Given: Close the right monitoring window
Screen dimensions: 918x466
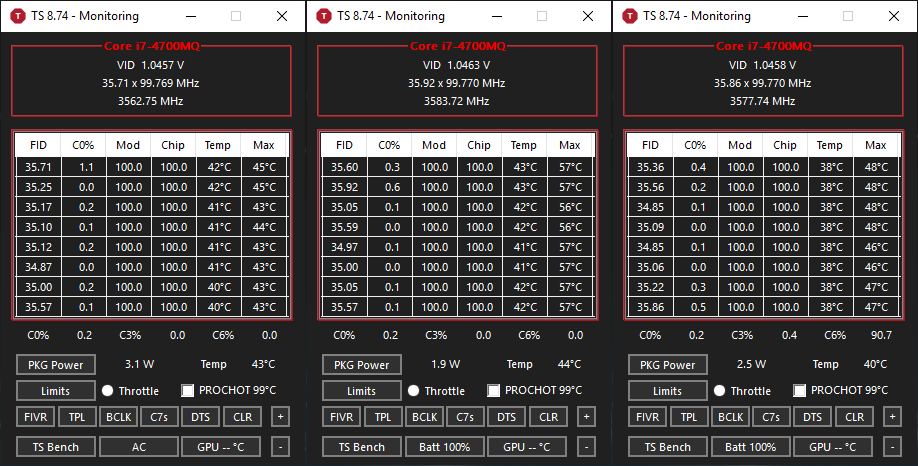Looking at the screenshot, I should click(x=894, y=16).
